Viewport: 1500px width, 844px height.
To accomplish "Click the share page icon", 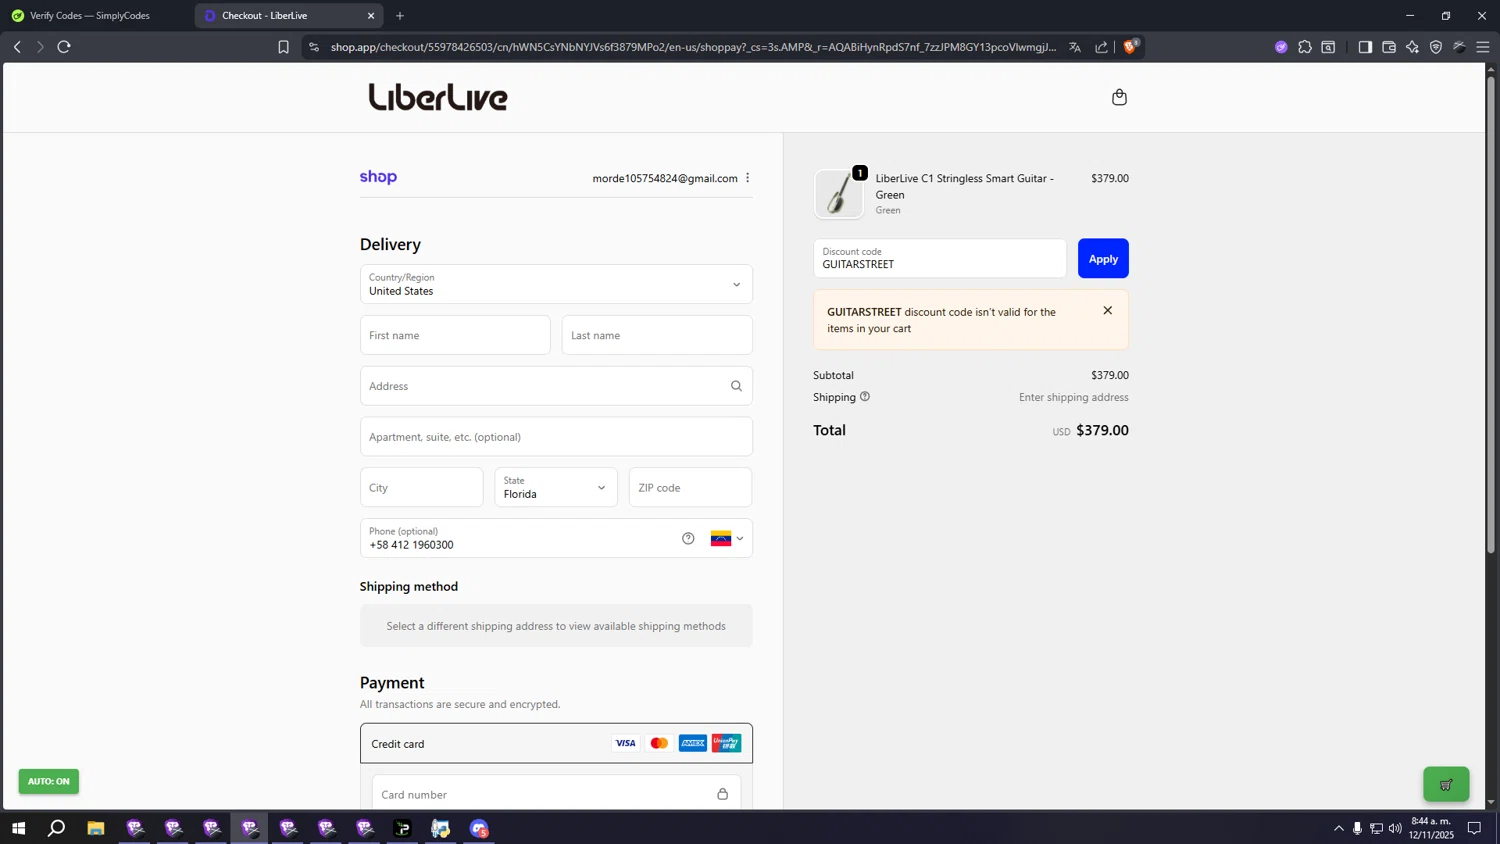I will coord(1101,47).
